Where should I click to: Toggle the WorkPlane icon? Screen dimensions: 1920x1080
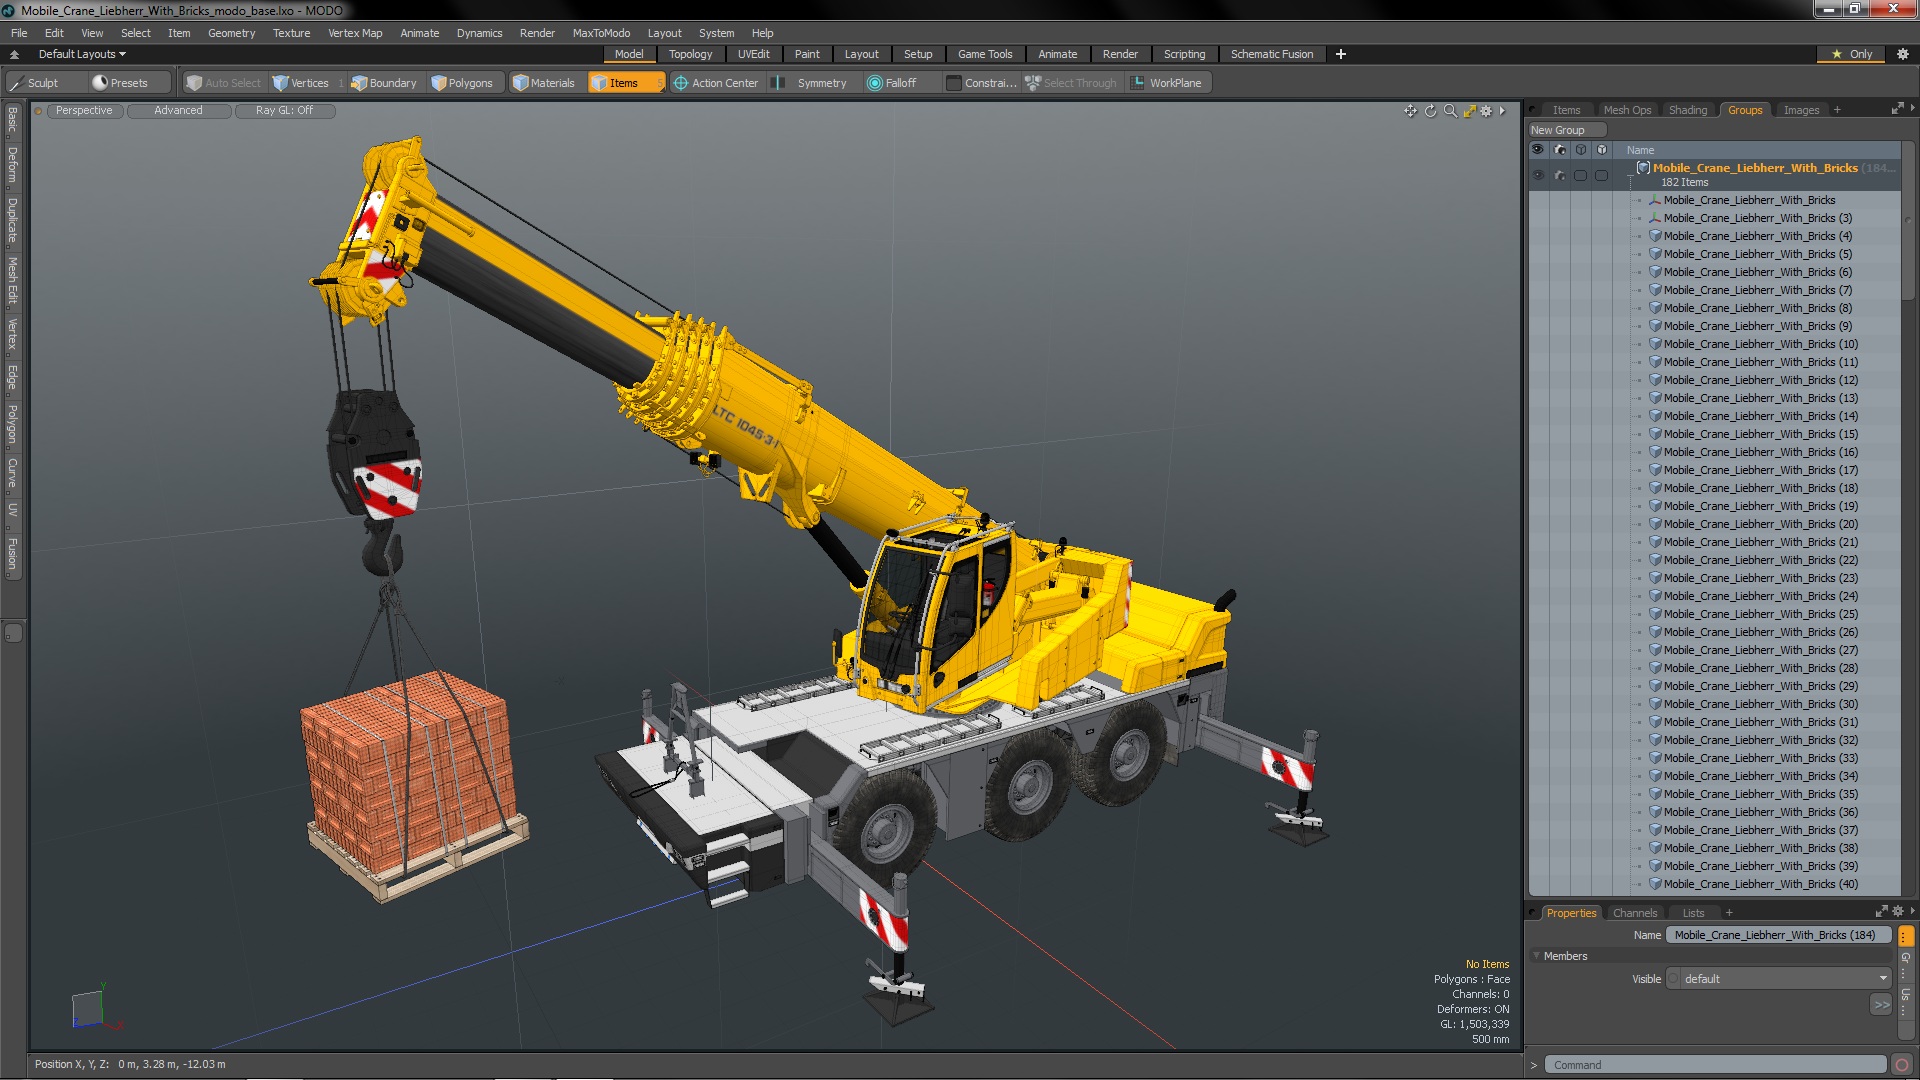(x=1137, y=83)
